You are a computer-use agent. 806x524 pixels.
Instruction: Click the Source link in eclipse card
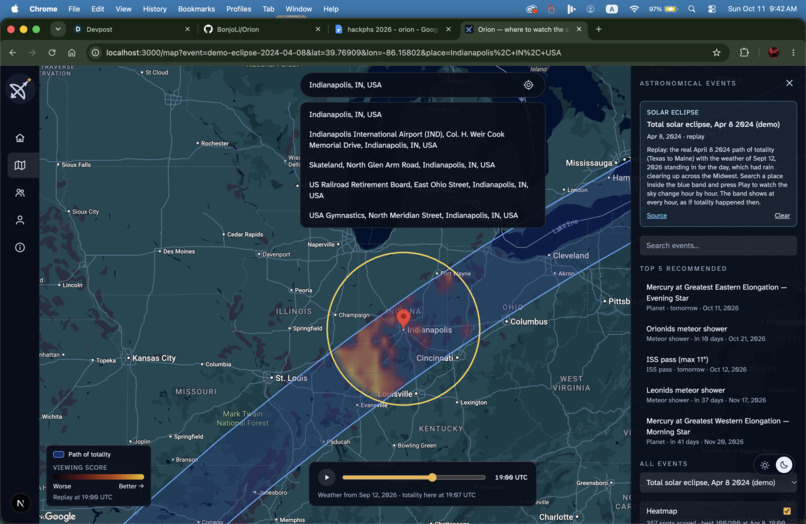click(x=656, y=215)
